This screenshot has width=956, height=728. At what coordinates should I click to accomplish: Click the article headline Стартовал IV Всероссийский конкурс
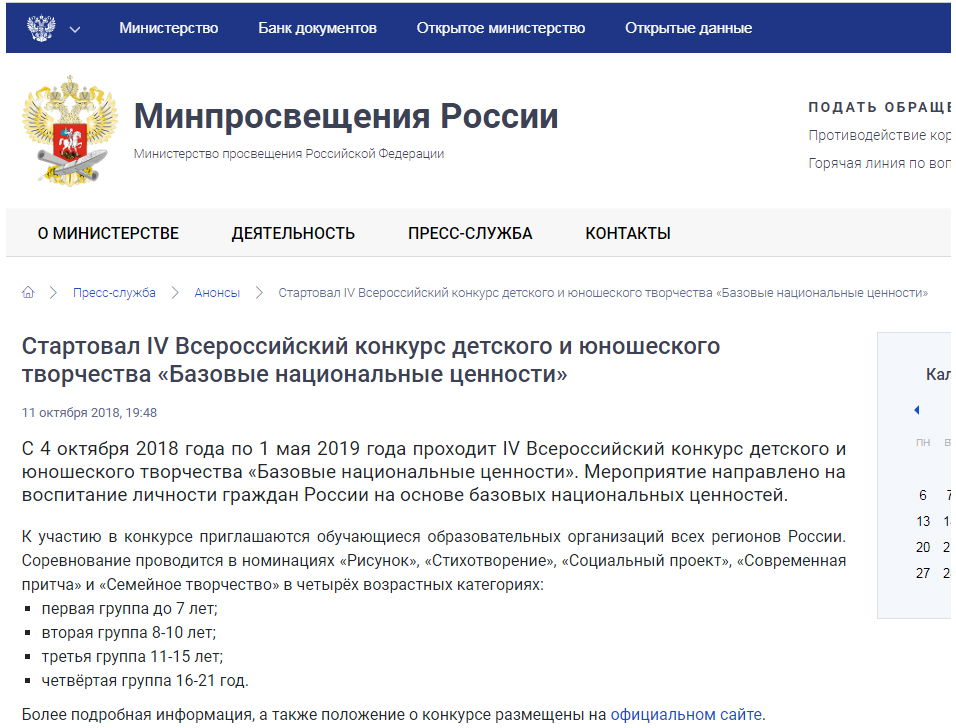click(371, 360)
